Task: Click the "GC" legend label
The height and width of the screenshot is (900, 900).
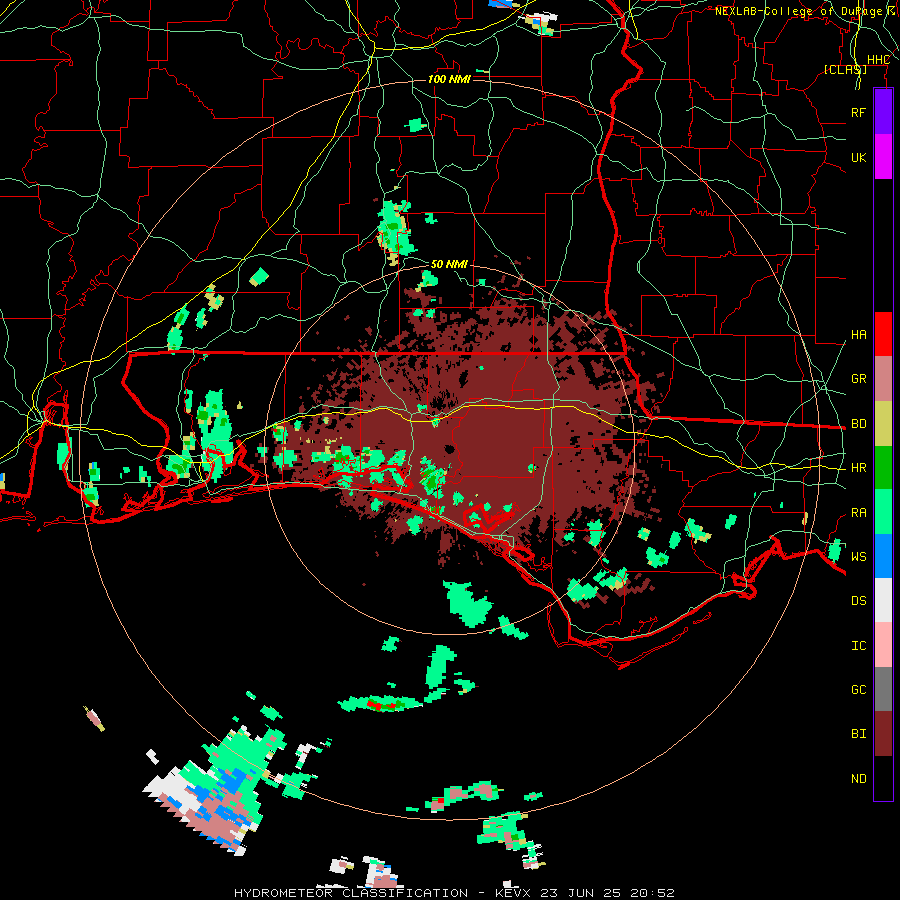Action: pos(858,690)
